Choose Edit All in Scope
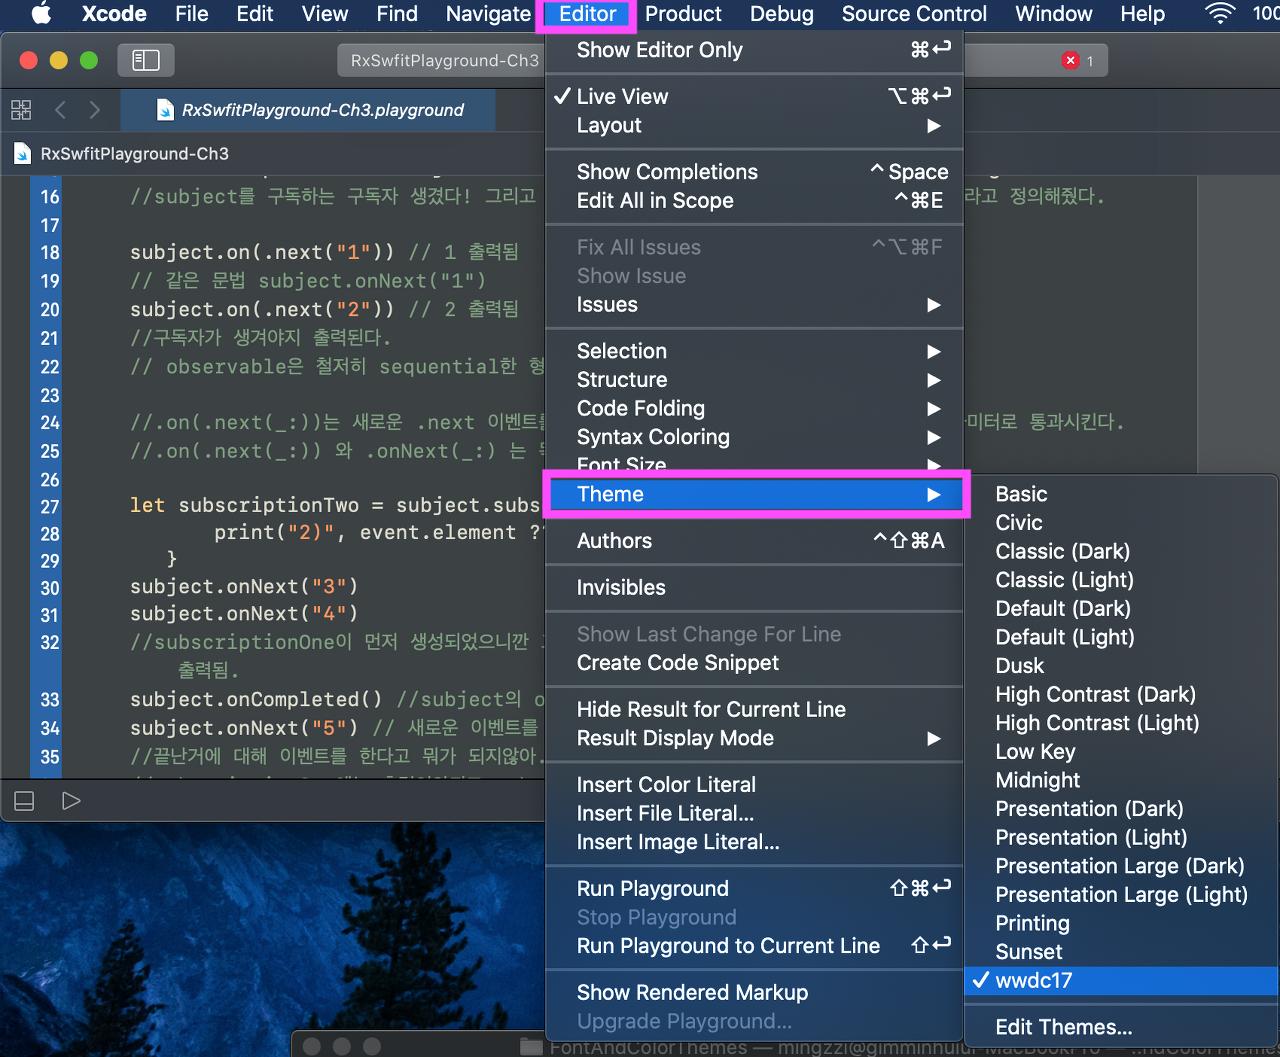Viewport: 1280px width, 1057px height. [x=754, y=201]
